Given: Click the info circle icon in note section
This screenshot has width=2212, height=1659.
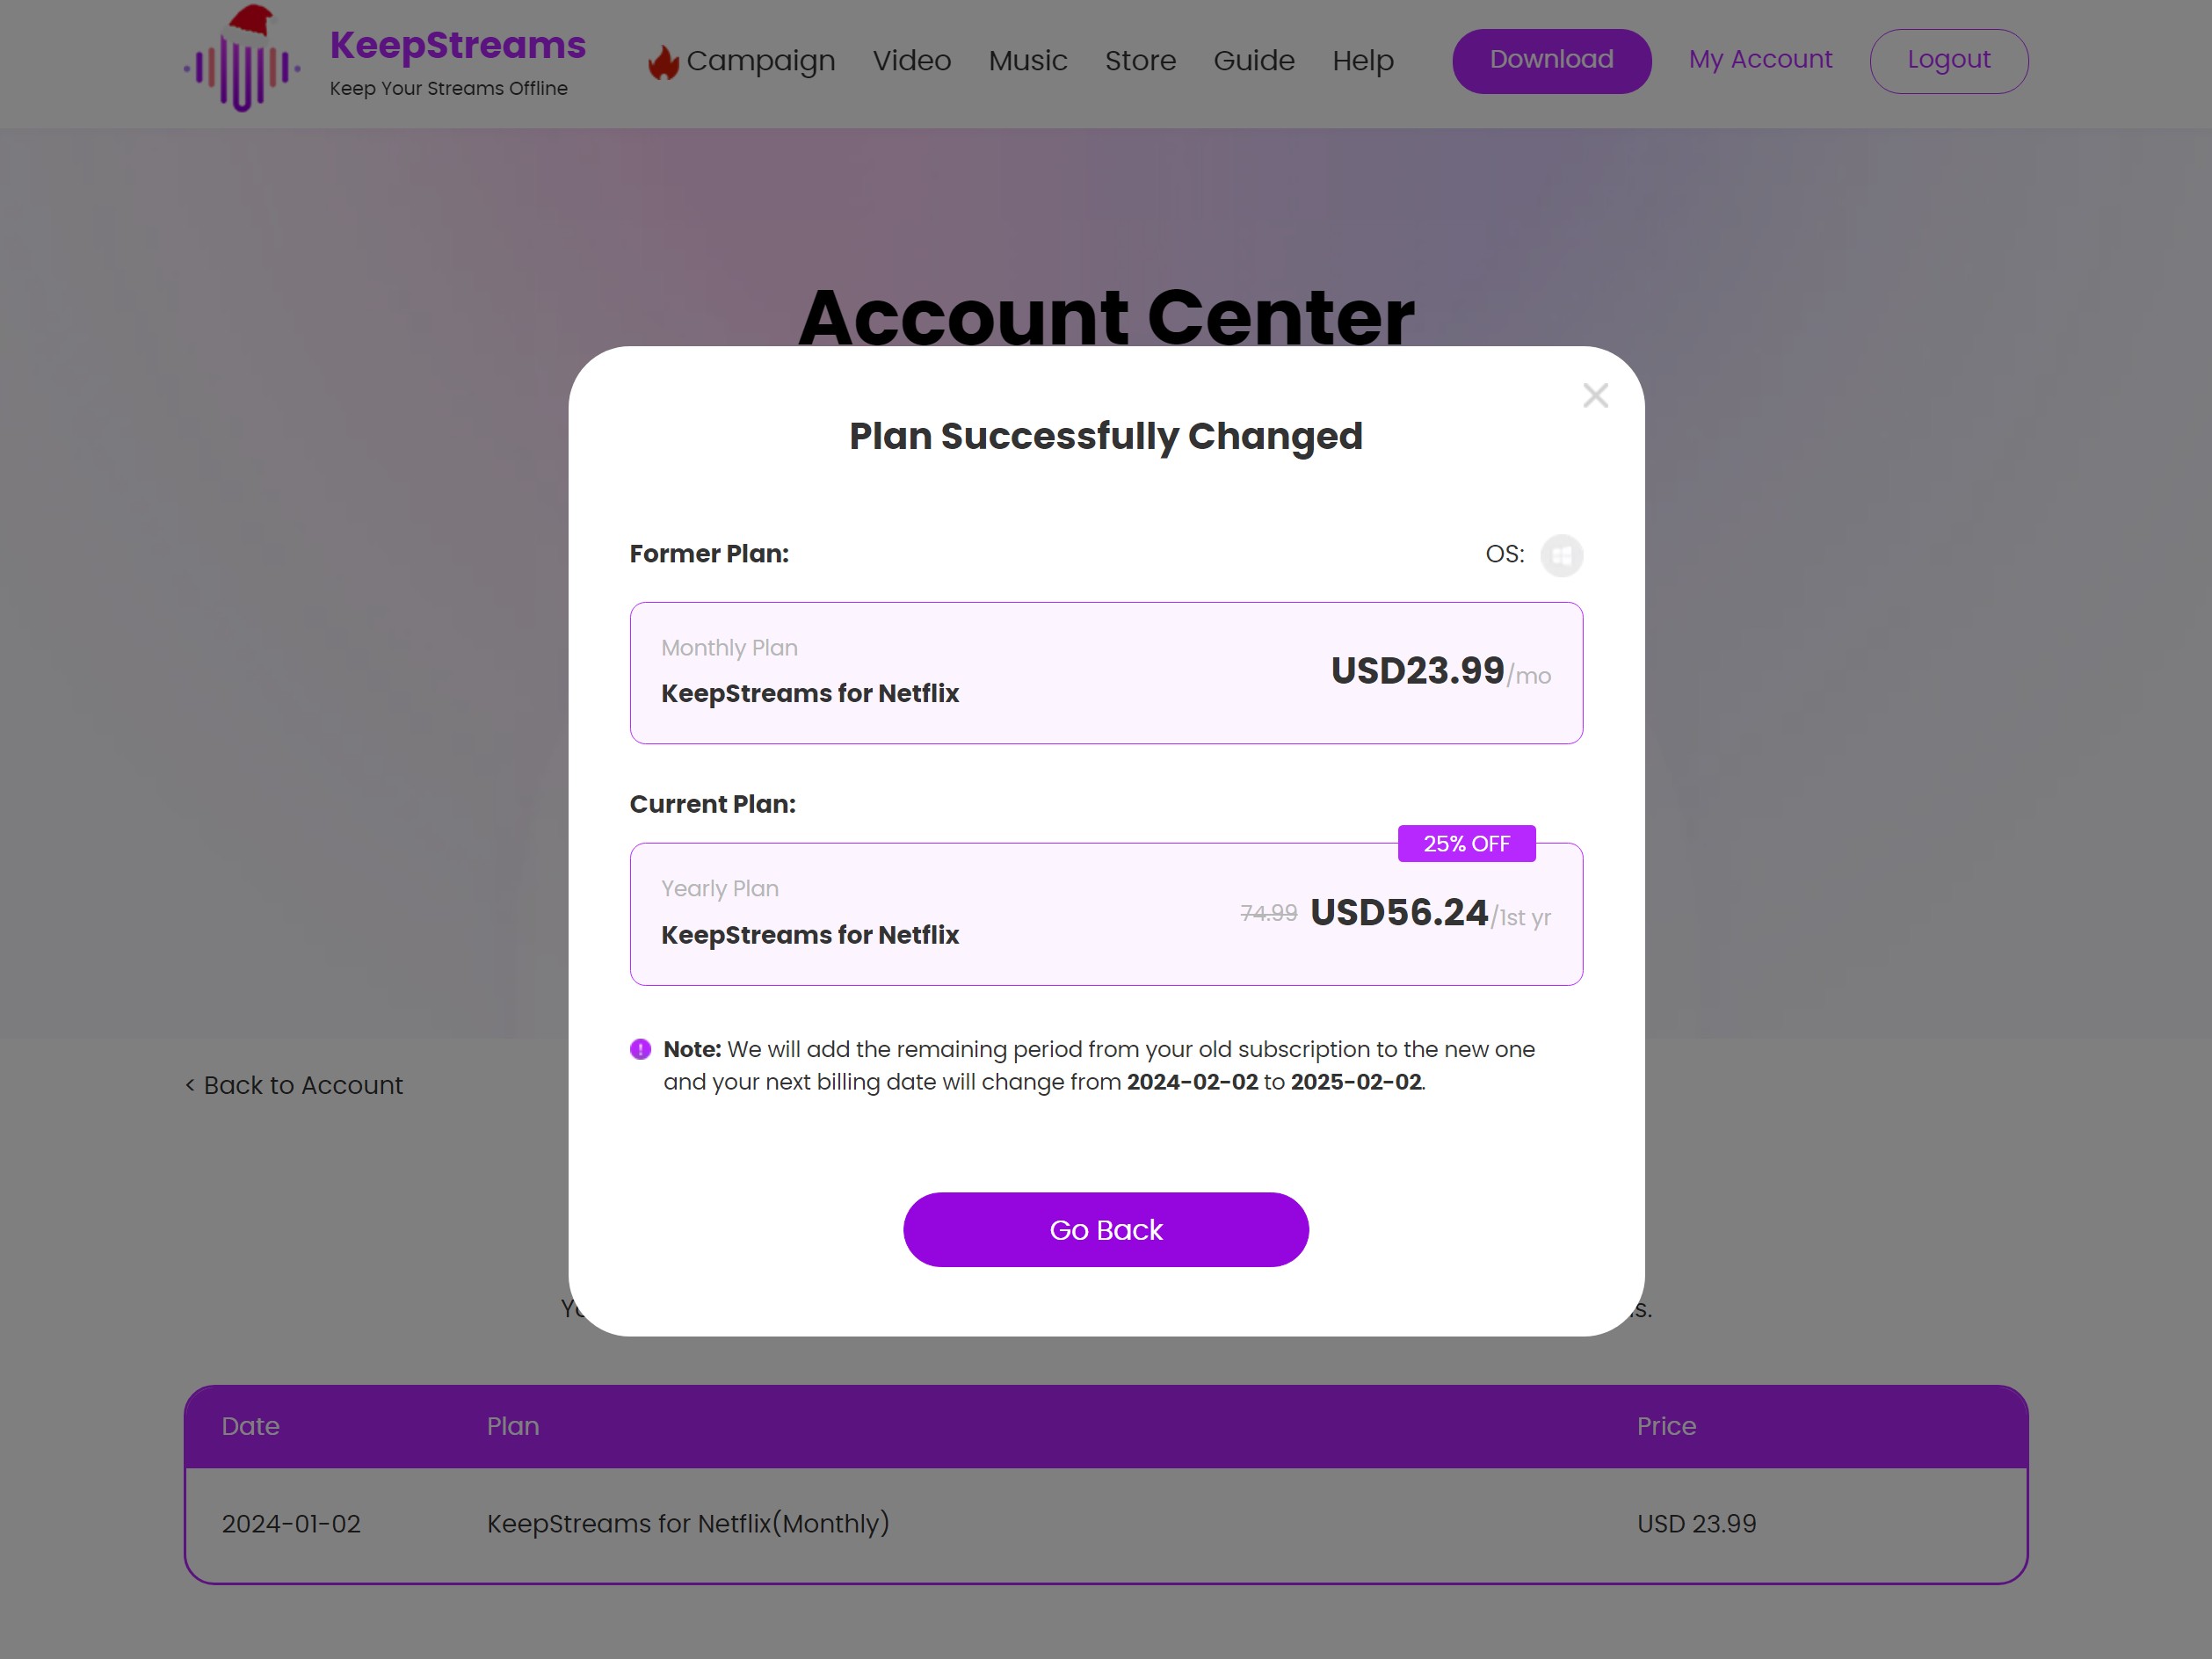Looking at the screenshot, I should (x=640, y=1047).
